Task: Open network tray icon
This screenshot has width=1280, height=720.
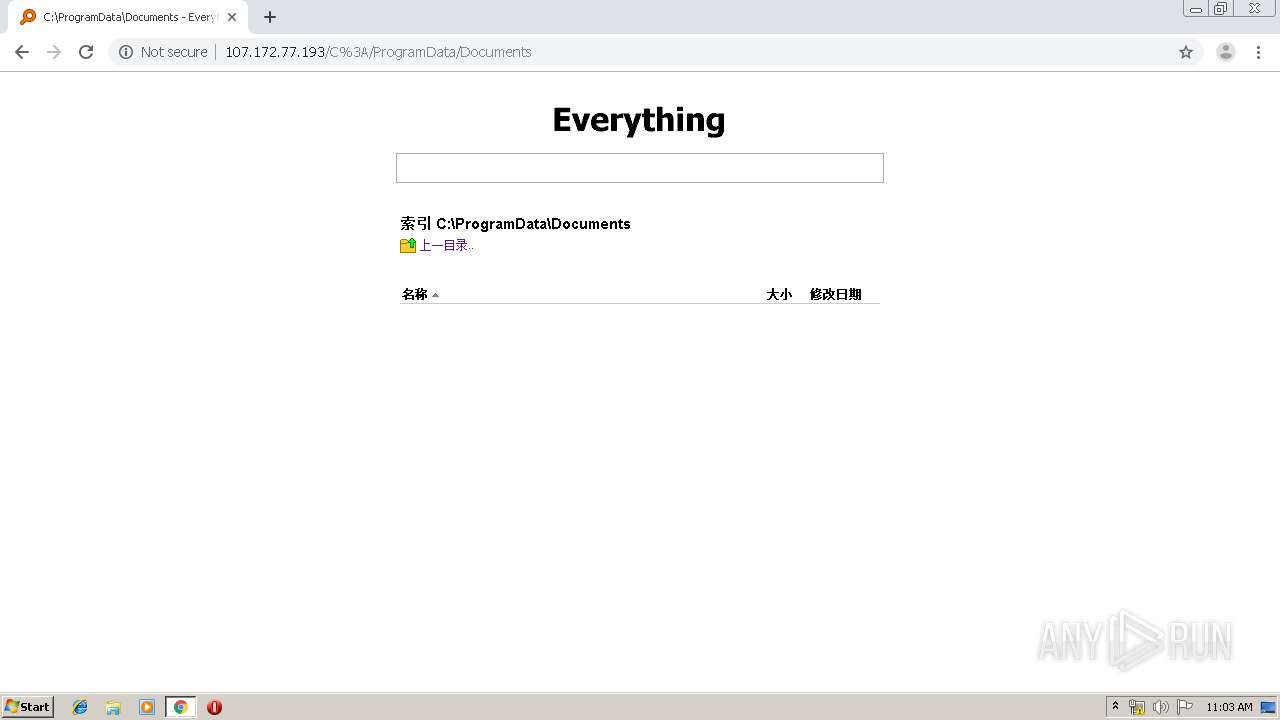Action: click(x=1137, y=707)
